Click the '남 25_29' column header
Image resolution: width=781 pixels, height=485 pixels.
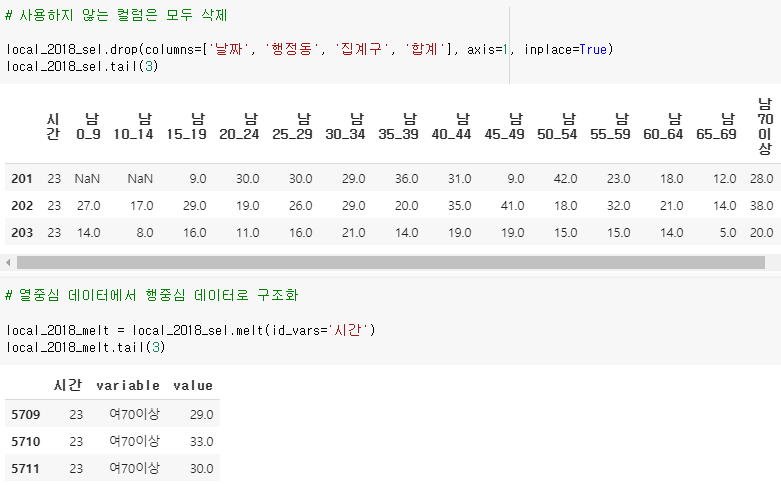pos(292,126)
